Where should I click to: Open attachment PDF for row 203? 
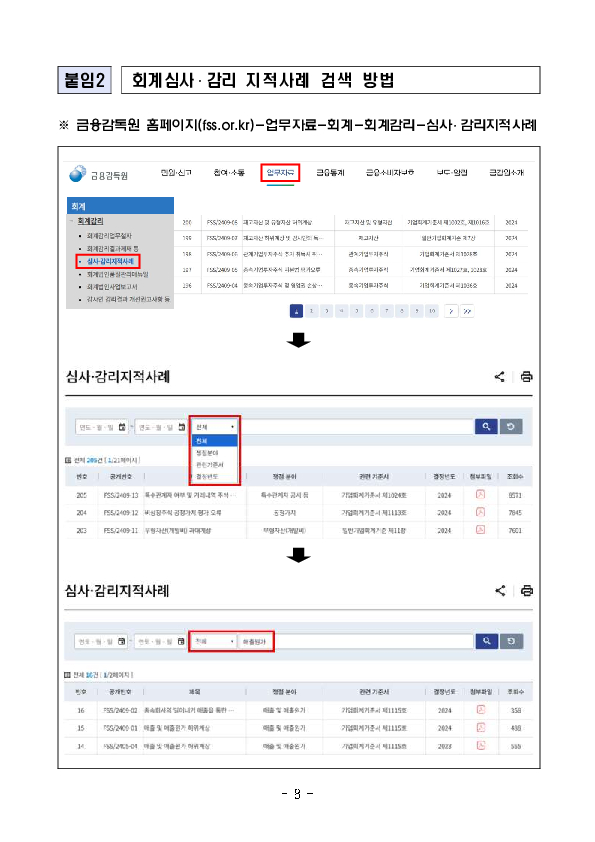point(480,530)
